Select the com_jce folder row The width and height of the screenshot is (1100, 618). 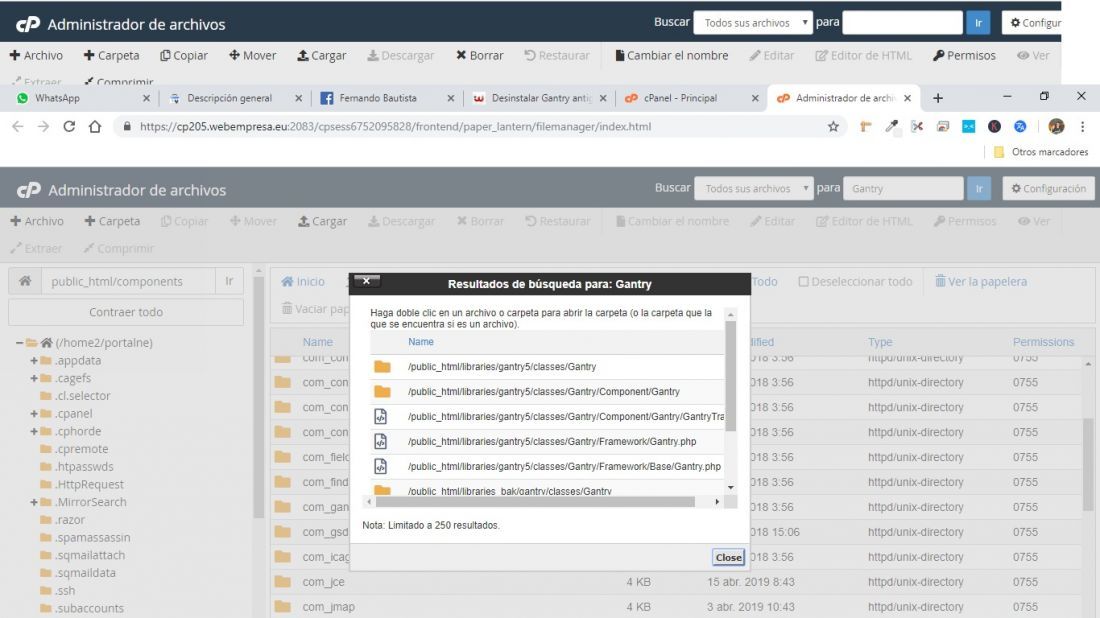677,582
